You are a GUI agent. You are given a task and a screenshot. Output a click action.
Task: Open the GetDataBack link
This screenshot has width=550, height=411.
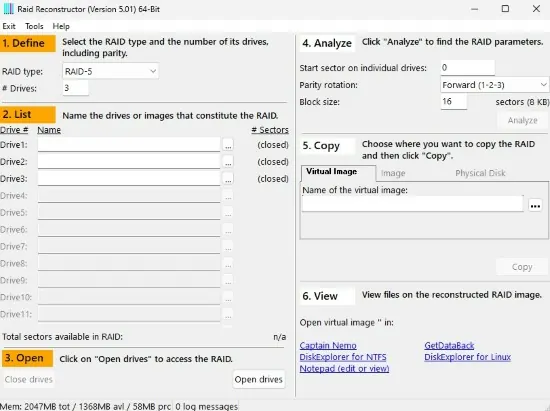pyautogui.click(x=449, y=345)
